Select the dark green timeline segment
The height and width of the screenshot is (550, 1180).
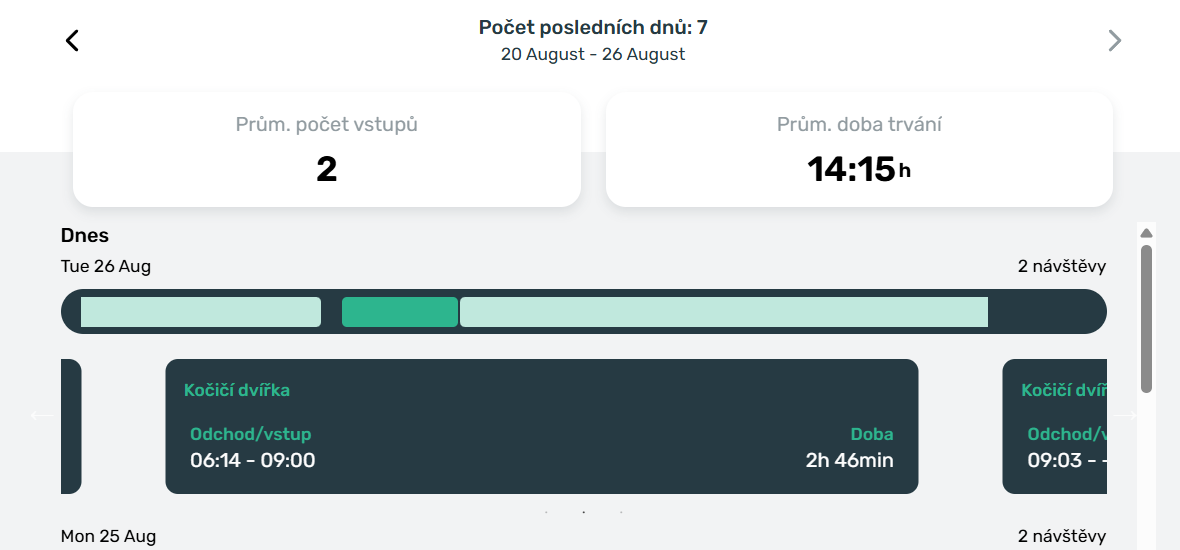tap(399, 312)
